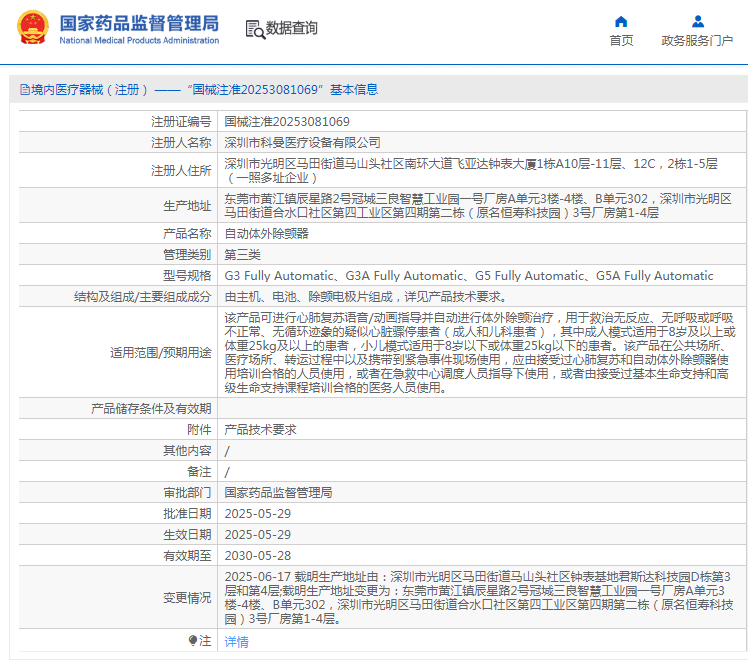Click the 产品储存条件及有效期 label

pos(151,408)
